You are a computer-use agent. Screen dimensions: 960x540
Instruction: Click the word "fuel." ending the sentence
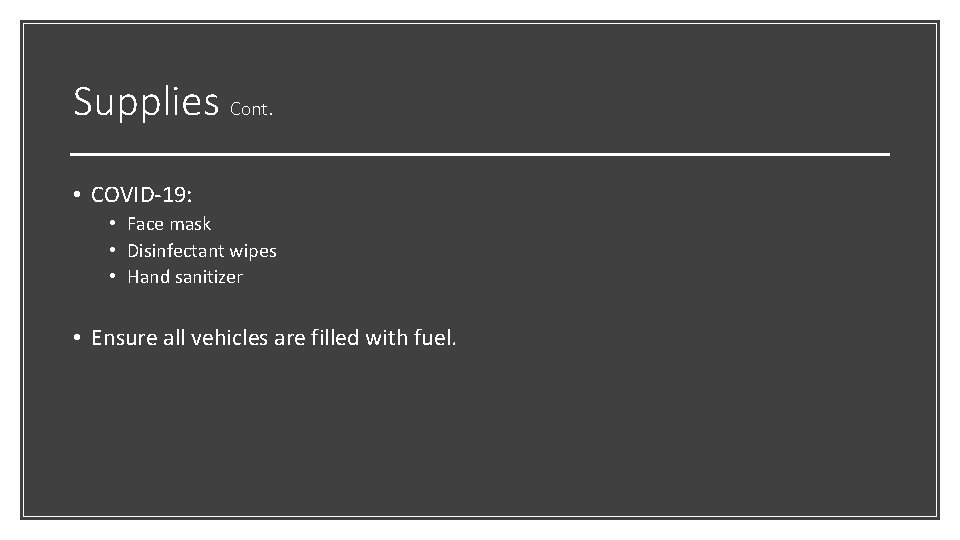click(434, 338)
